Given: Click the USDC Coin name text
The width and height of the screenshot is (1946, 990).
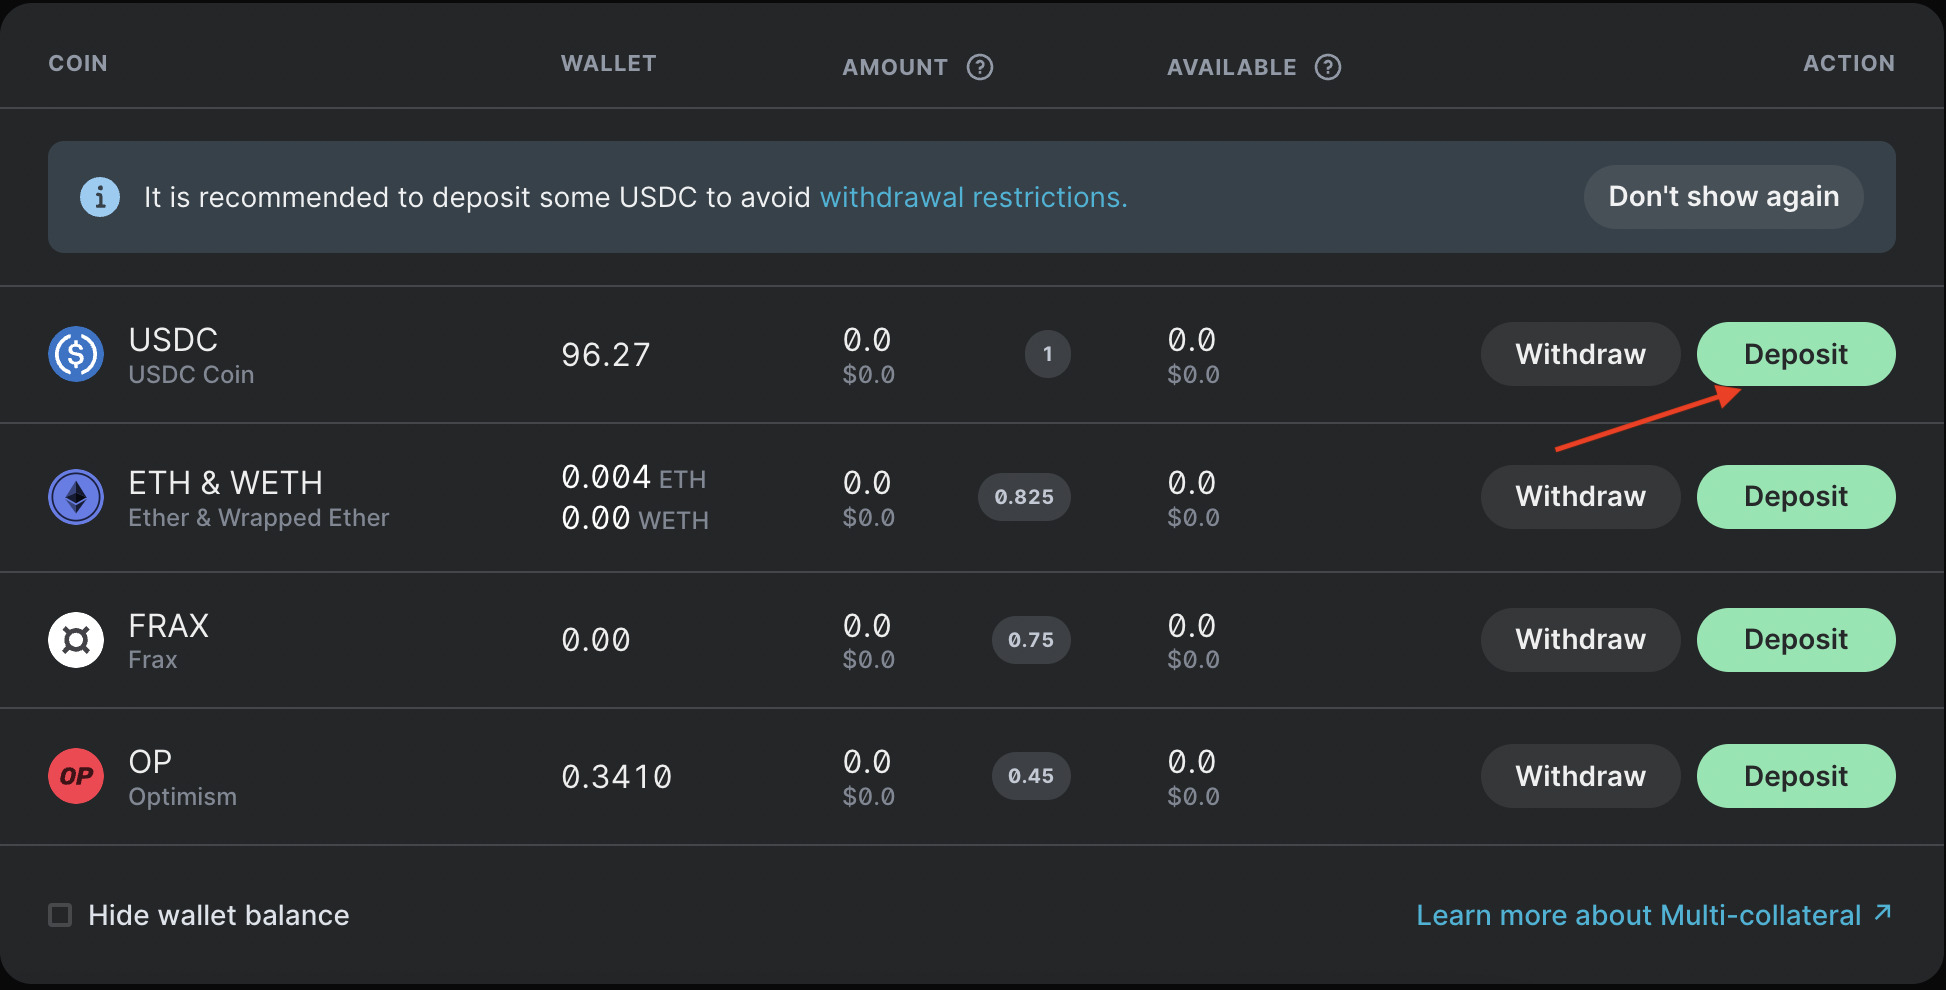Looking at the screenshot, I should pyautogui.click(x=191, y=375).
